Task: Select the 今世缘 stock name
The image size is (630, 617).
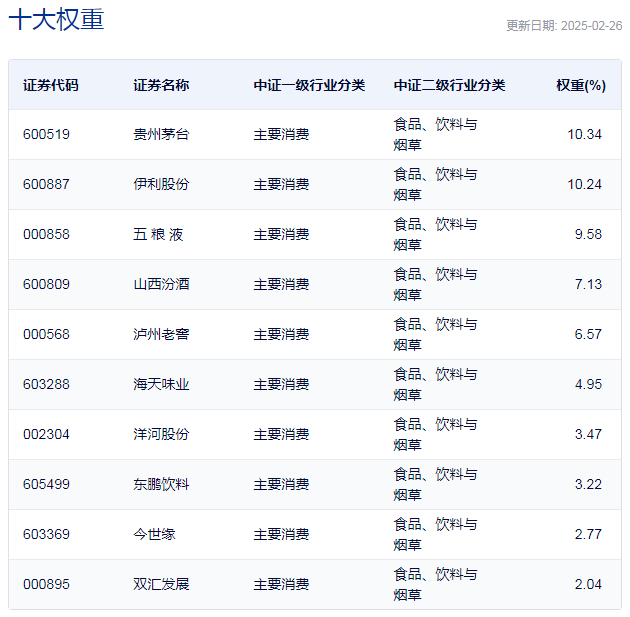Action: click(x=154, y=534)
